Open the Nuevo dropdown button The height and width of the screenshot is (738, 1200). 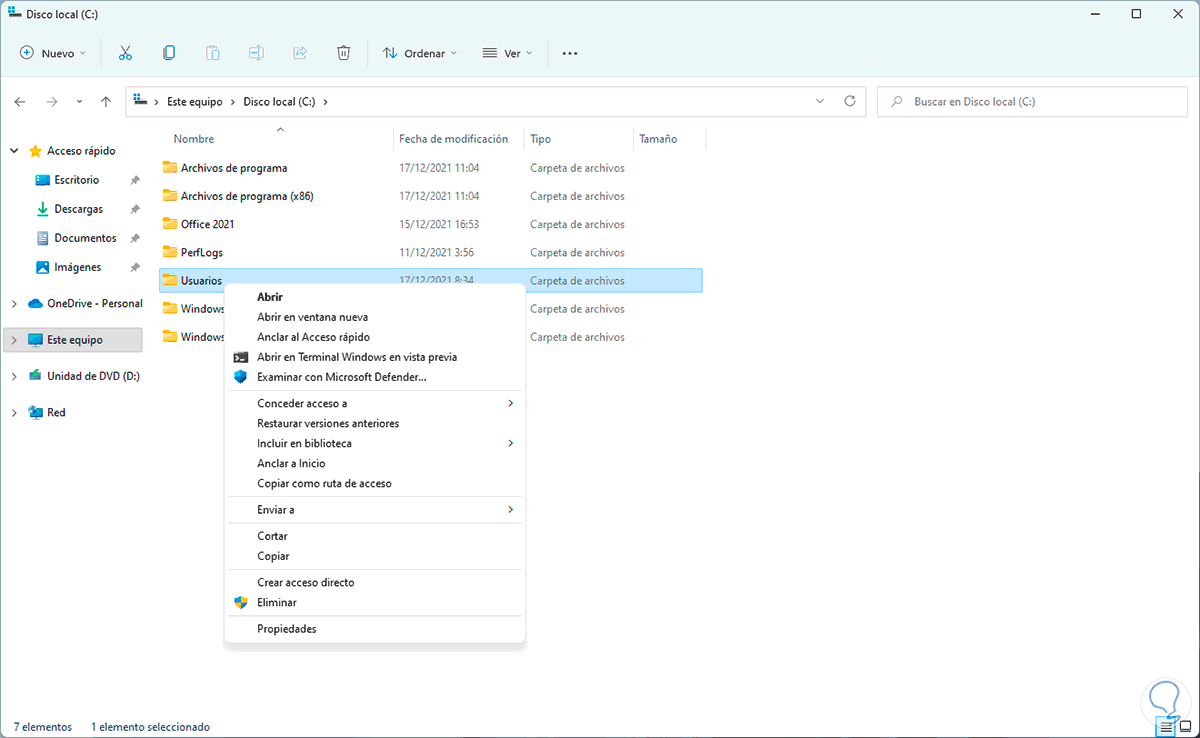(x=53, y=53)
